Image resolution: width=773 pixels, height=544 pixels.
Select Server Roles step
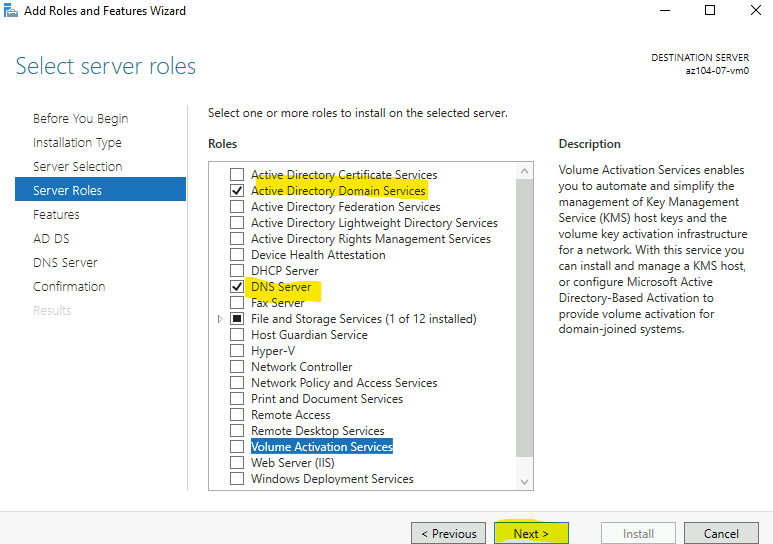click(101, 190)
